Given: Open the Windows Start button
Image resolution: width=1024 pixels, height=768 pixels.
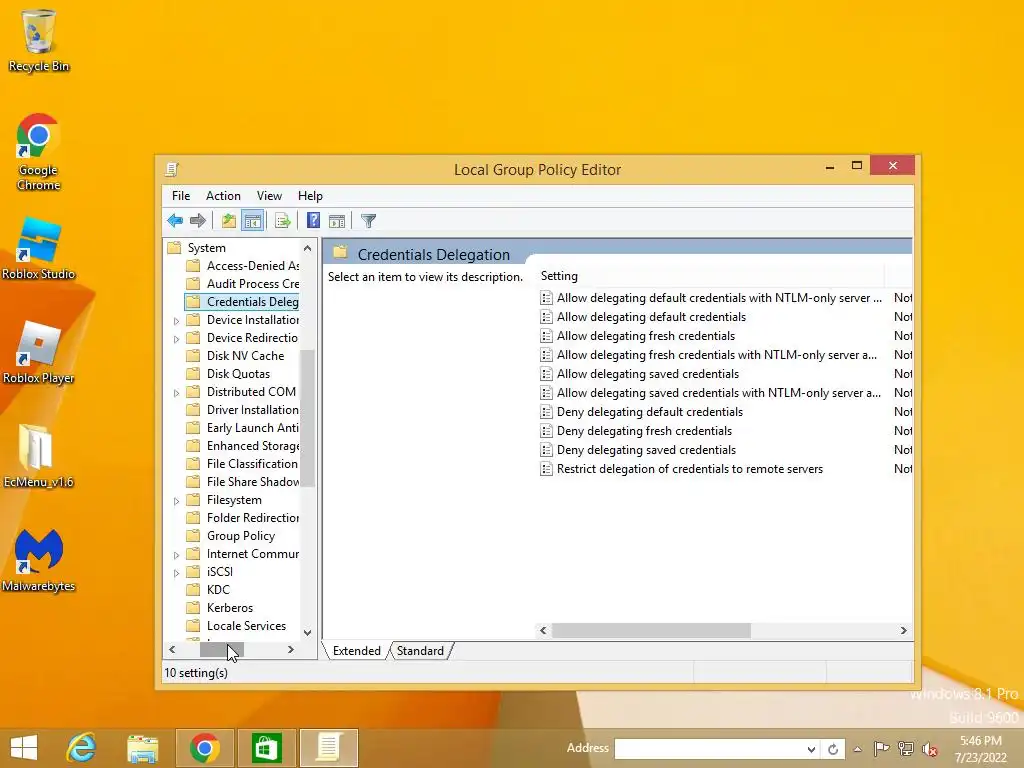Looking at the screenshot, I should pos(24,748).
